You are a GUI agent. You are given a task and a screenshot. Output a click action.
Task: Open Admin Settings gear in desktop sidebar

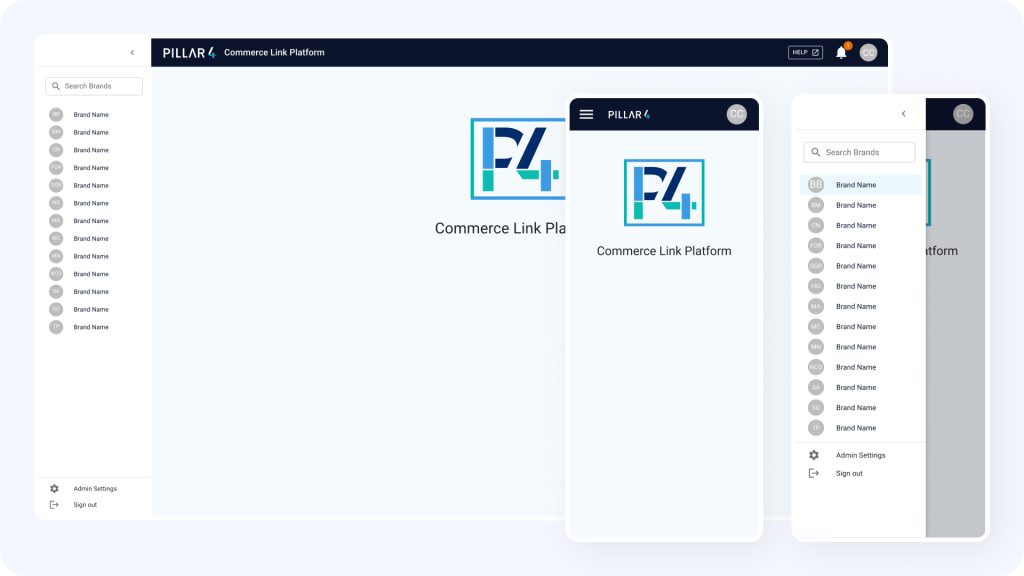[54, 488]
